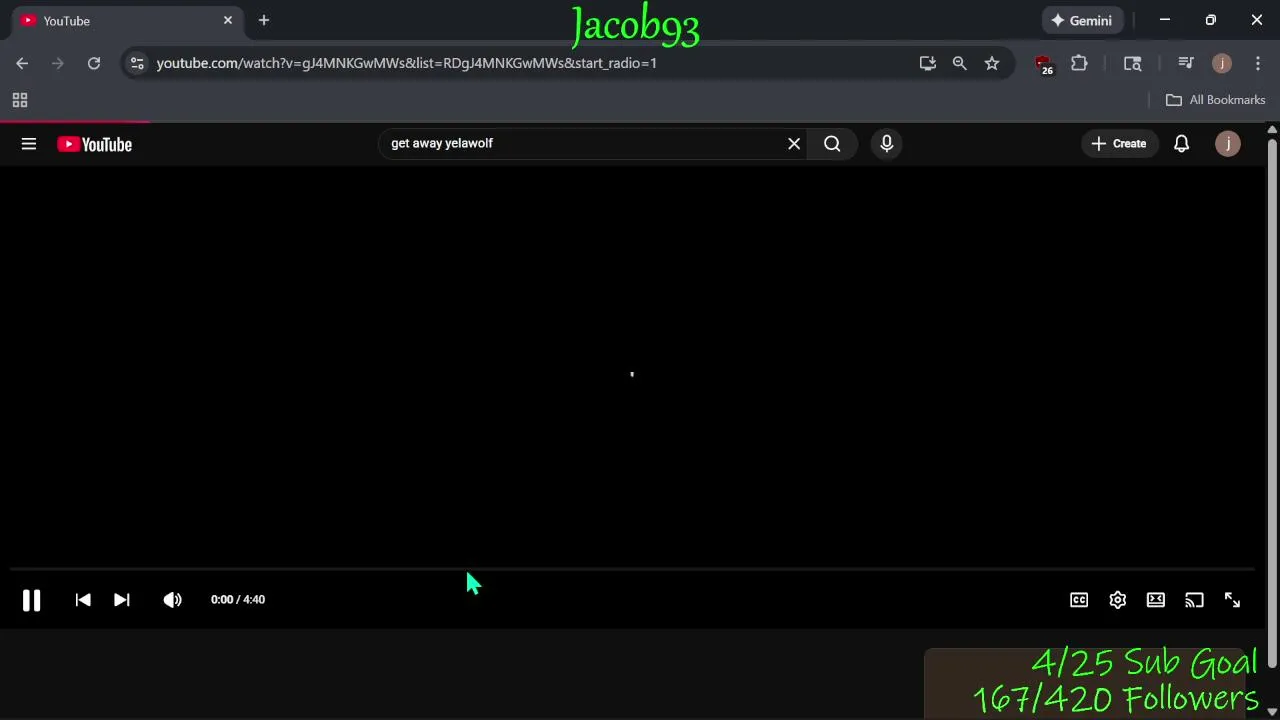
Task: Toggle closed captions on the player
Action: click(x=1079, y=600)
